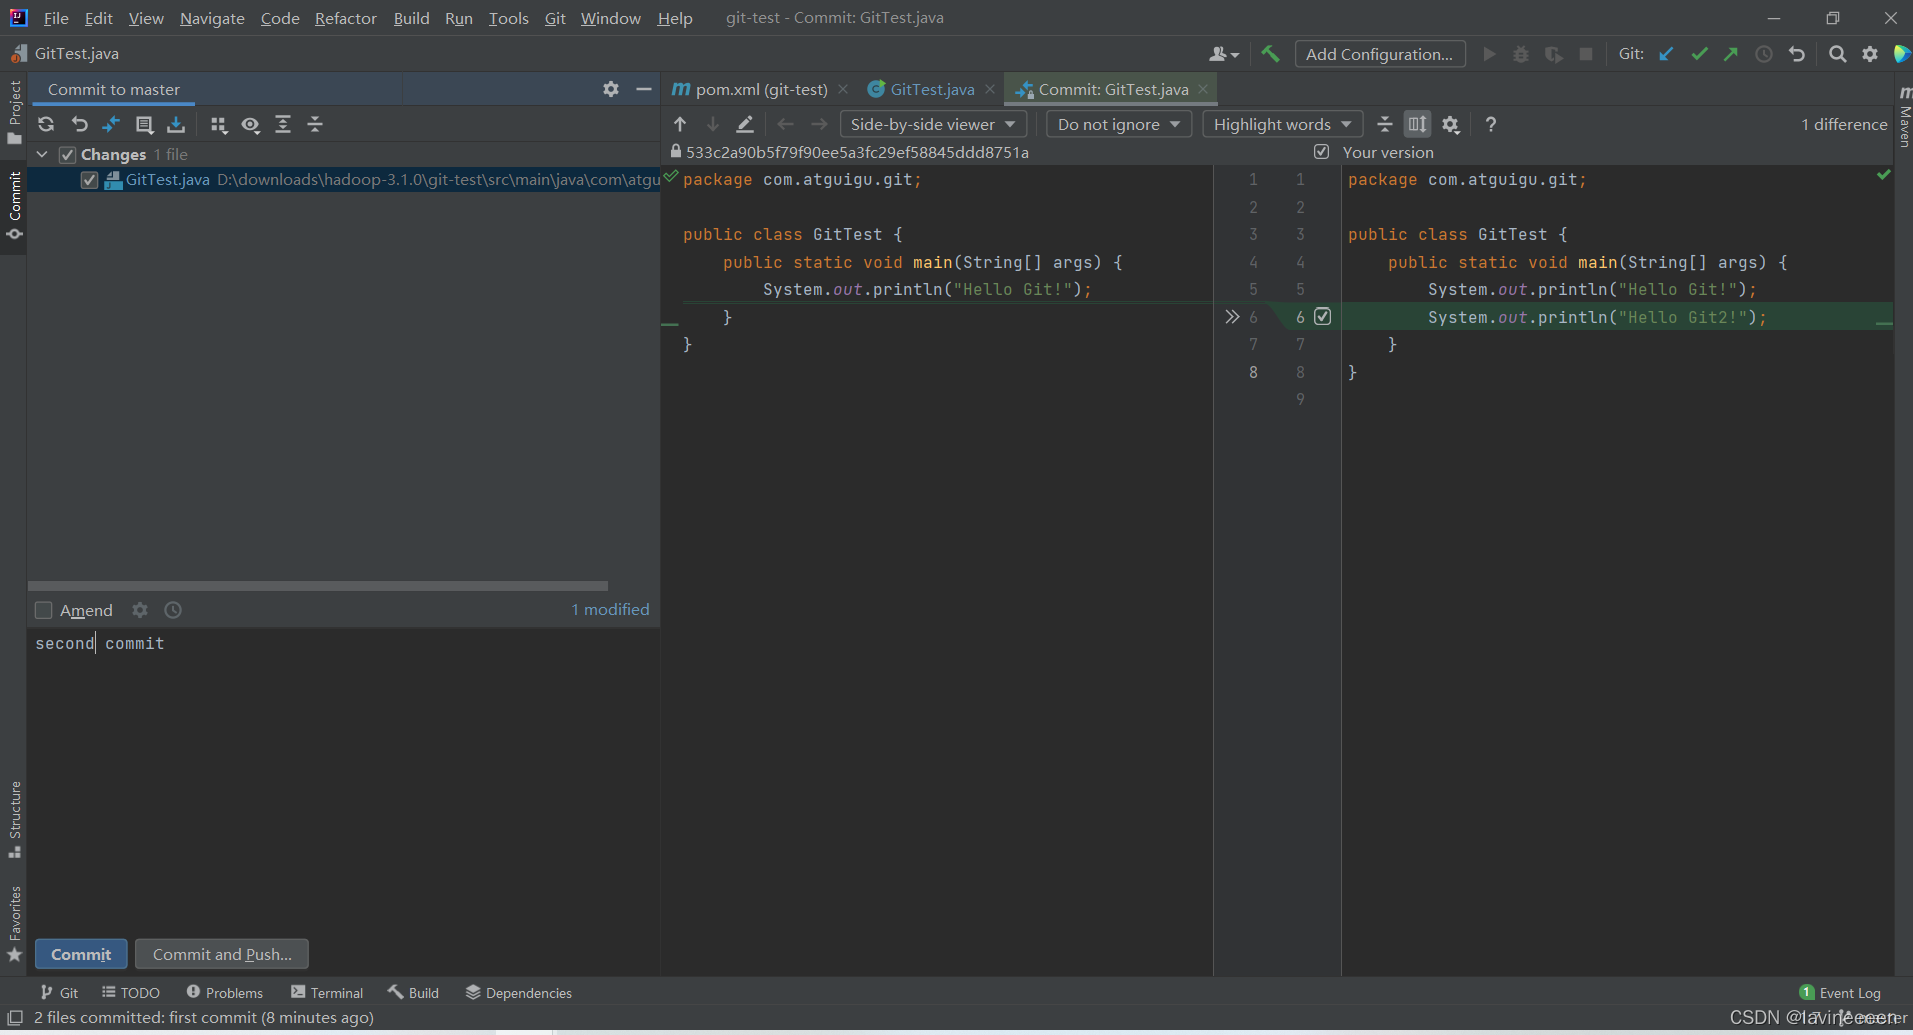Open Search Everywhere magnifier

[x=1838, y=54]
